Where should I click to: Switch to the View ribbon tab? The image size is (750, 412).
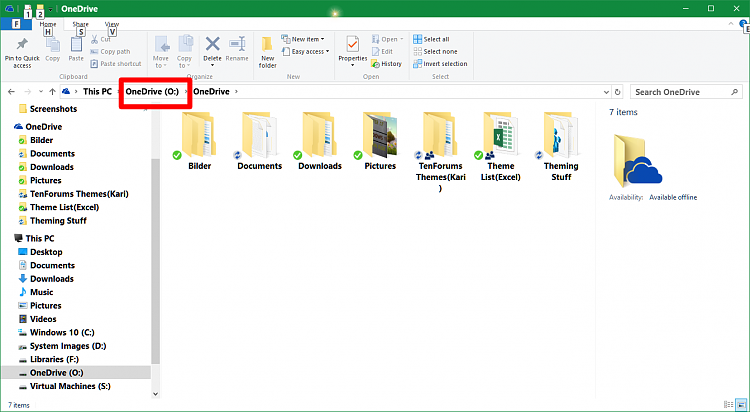click(111, 23)
